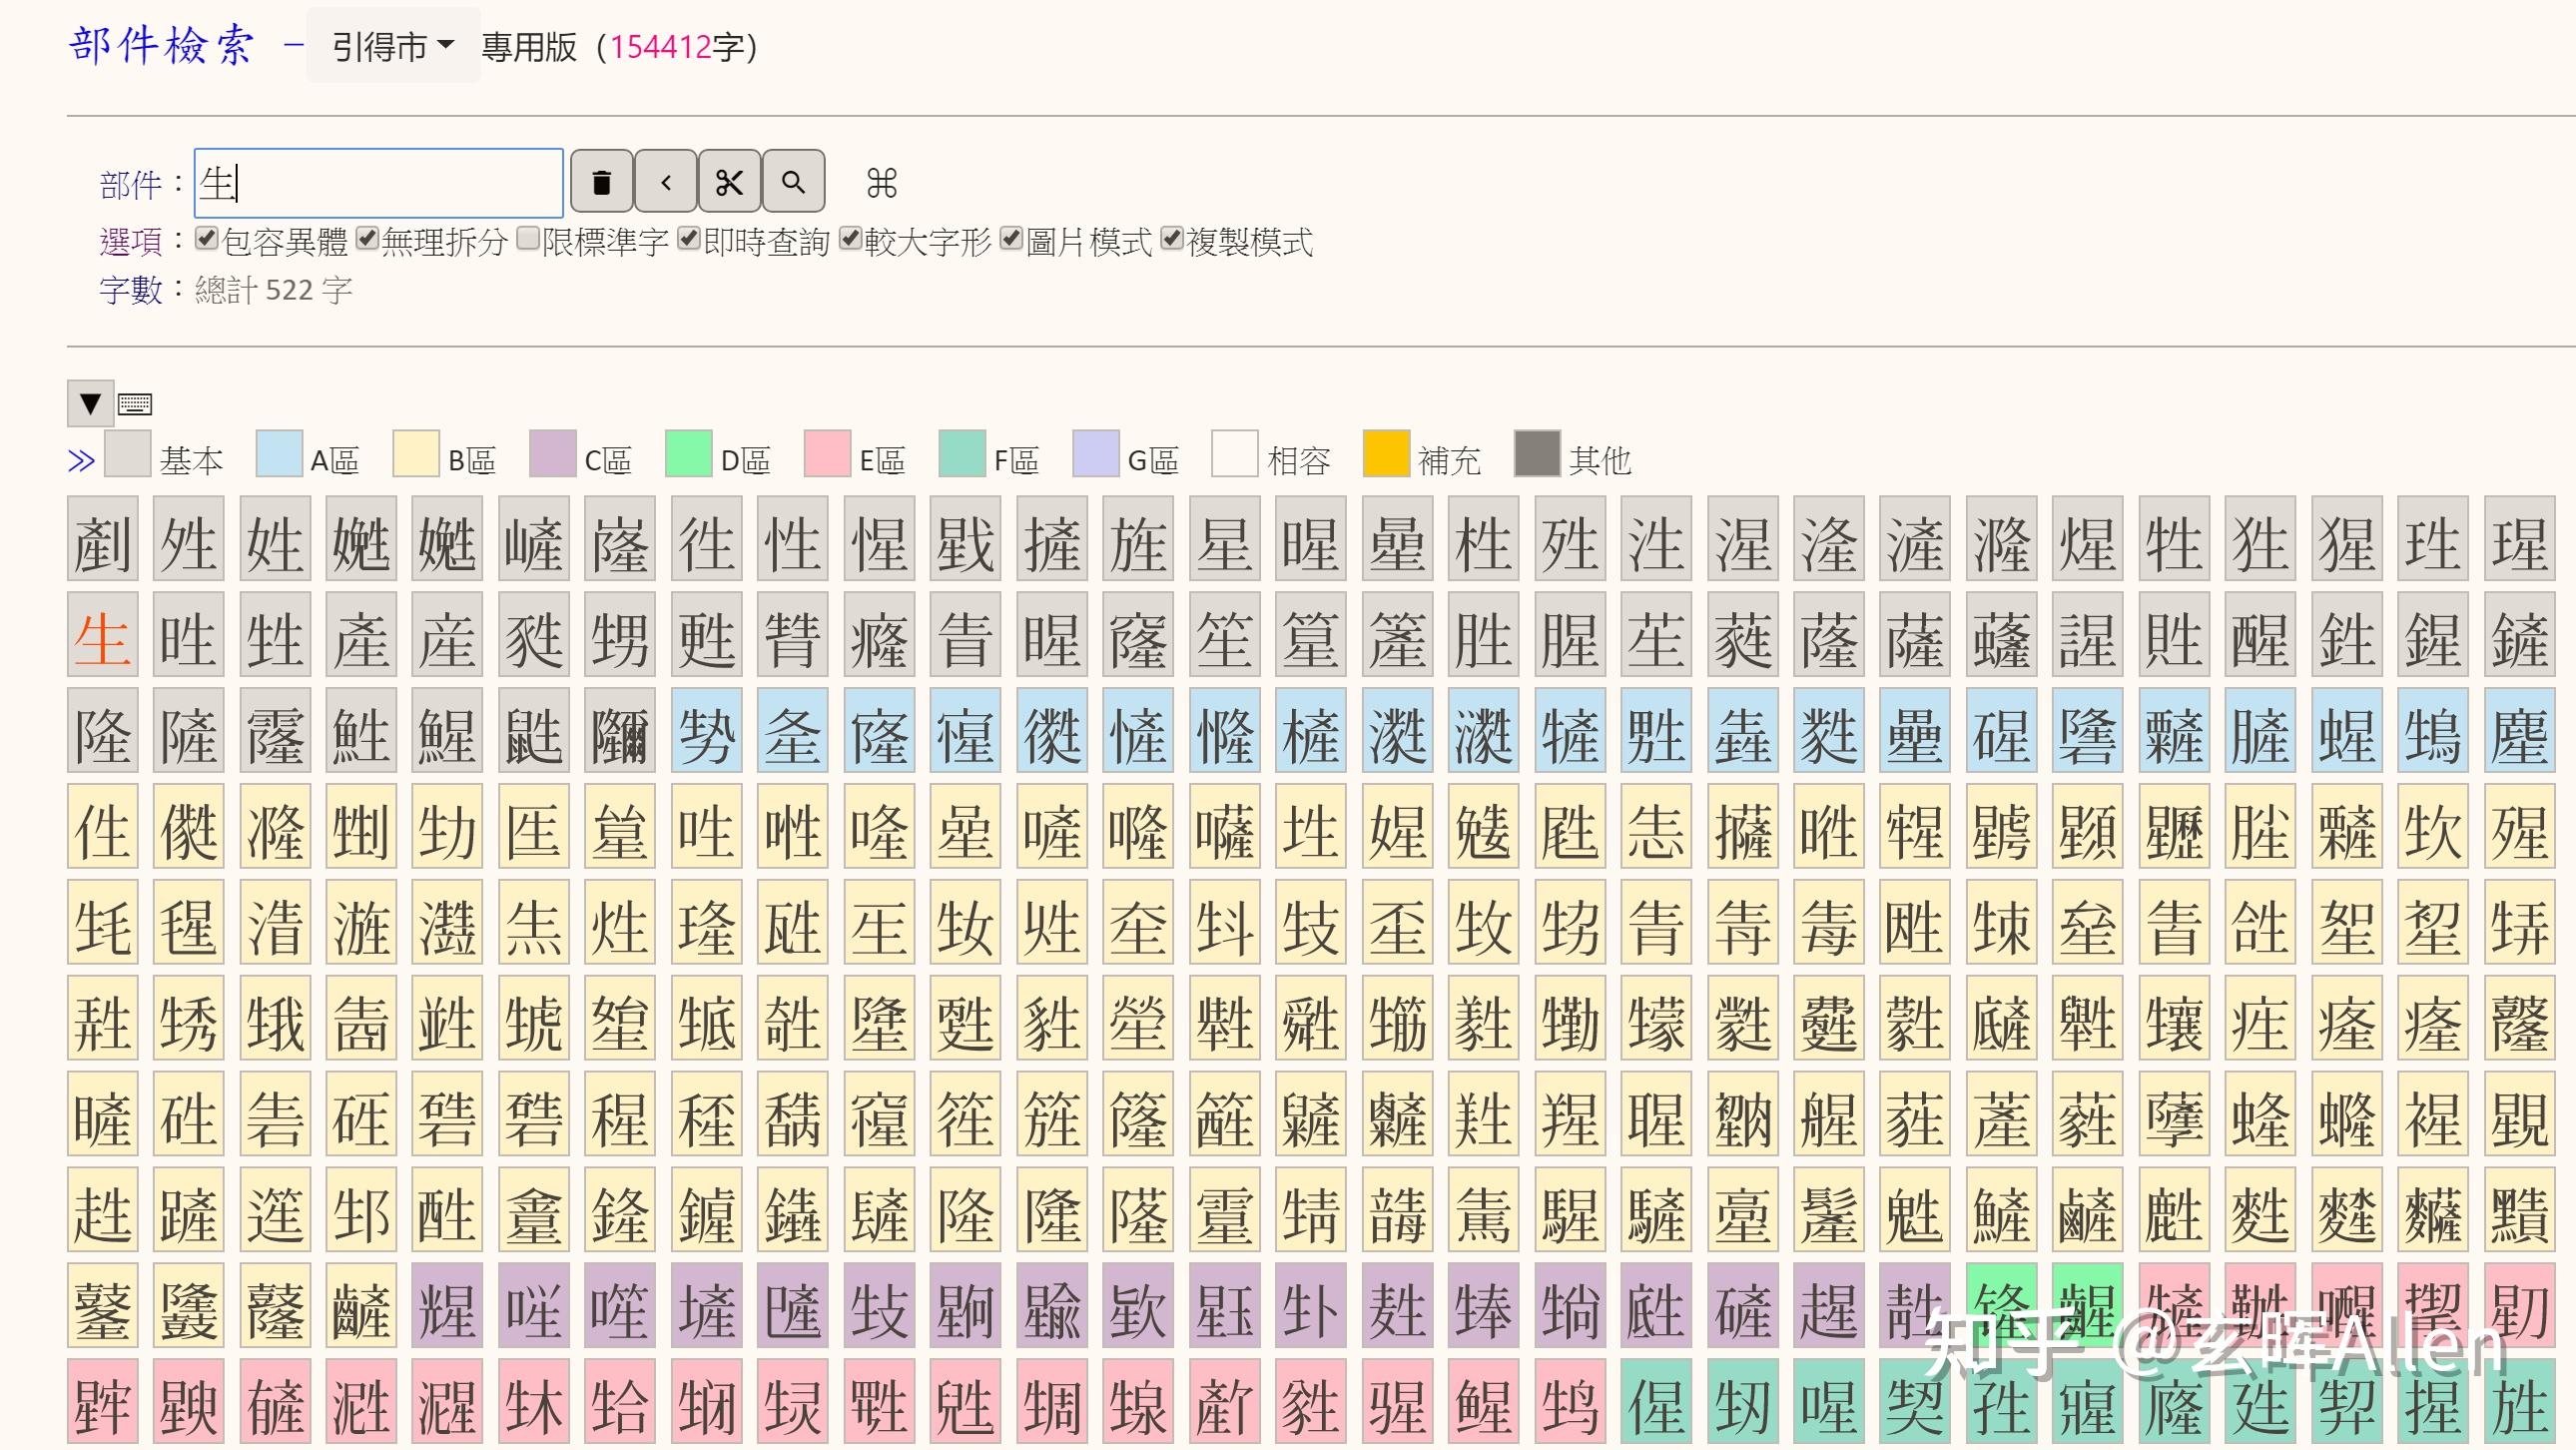
Task: Select the blue 麈 character tile
Action: pyautogui.click(x=2519, y=731)
